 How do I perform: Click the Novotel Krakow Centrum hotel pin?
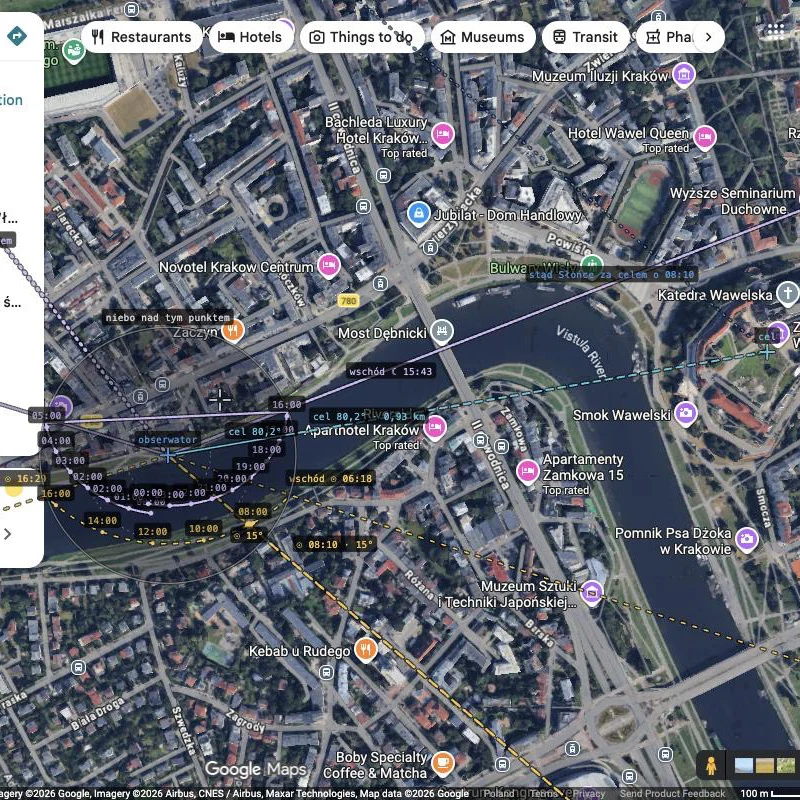329,265
